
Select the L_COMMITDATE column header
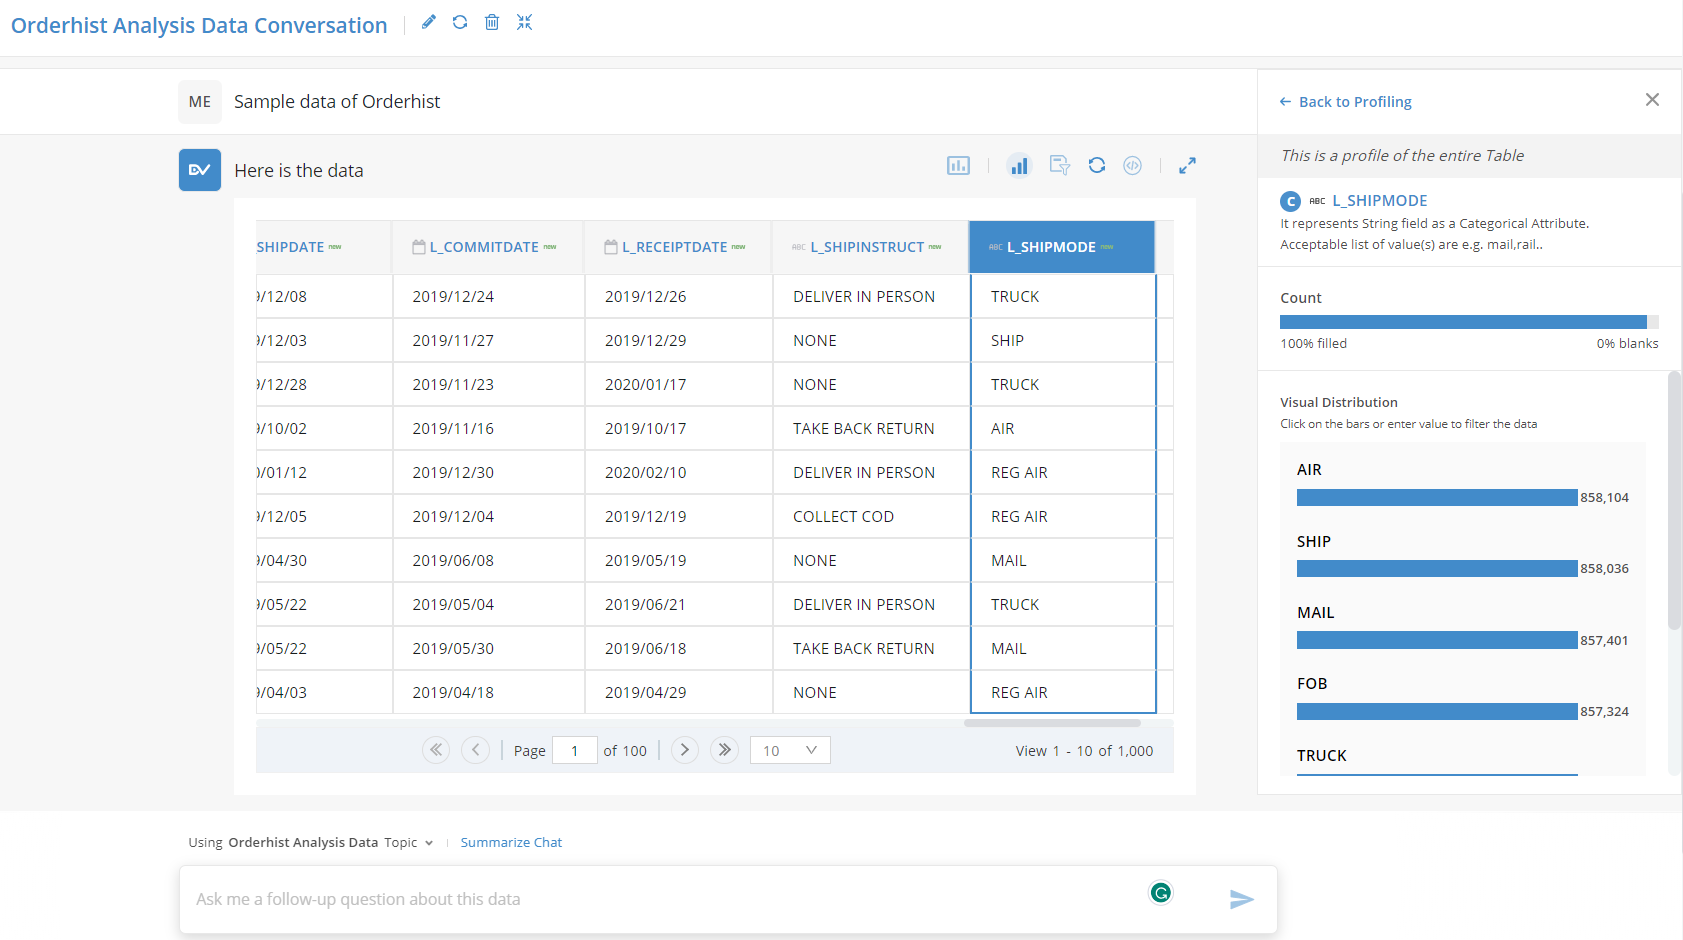click(x=488, y=247)
